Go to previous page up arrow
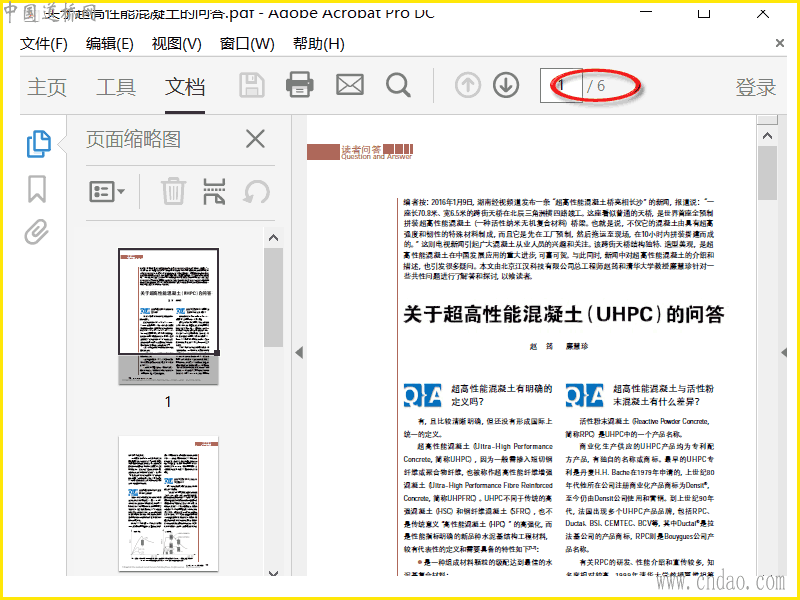This screenshot has height=600, width=800. (x=467, y=85)
